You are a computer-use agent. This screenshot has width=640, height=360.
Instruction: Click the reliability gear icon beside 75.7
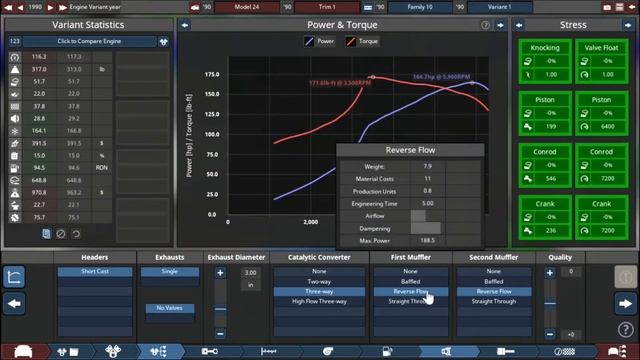coord(15,218)
